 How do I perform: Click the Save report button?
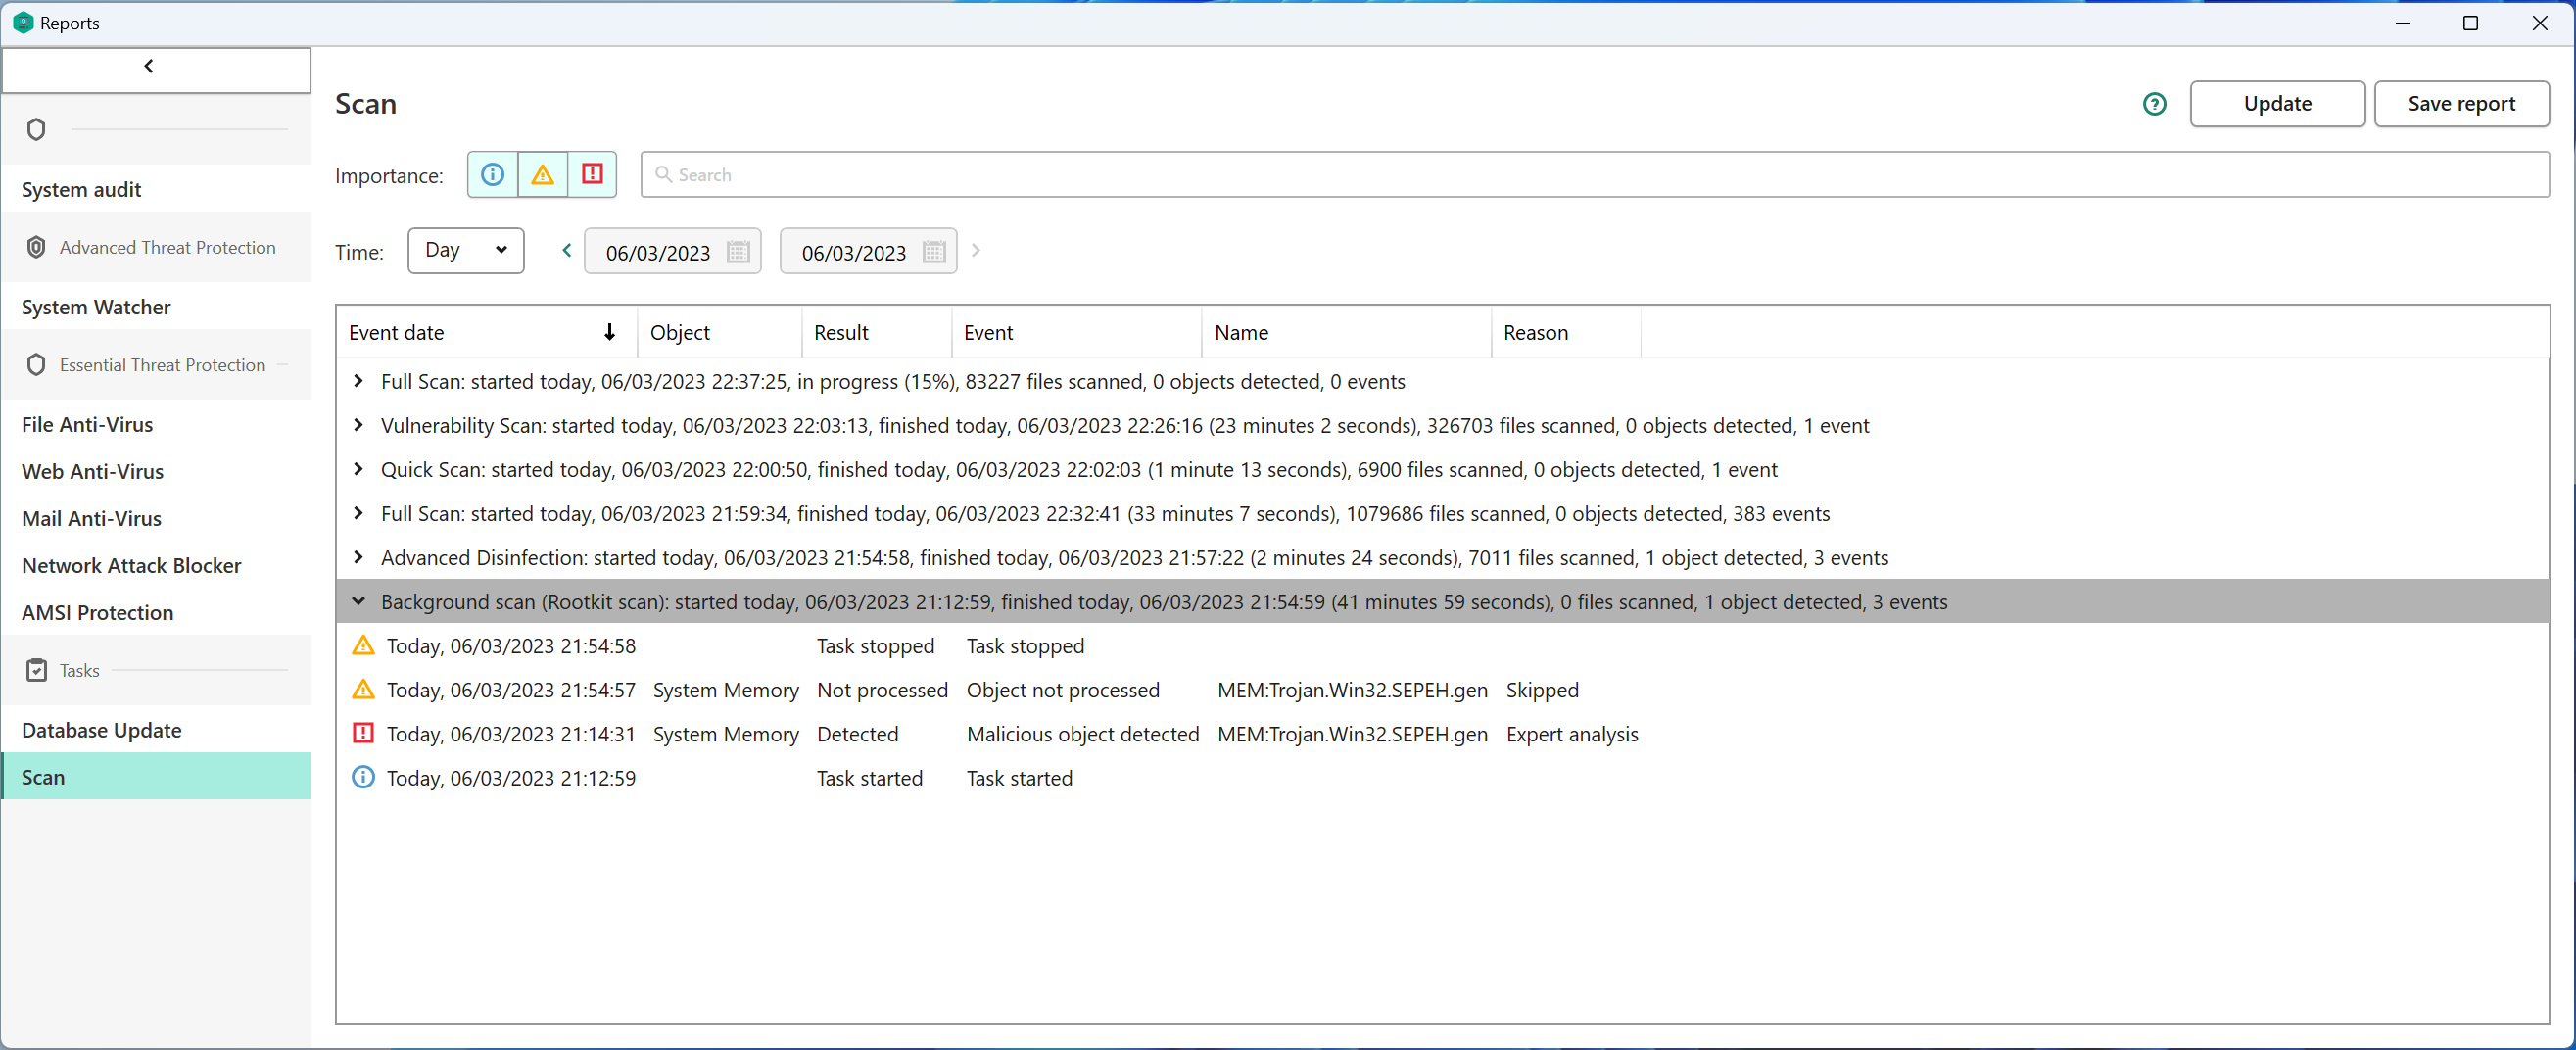click(x=2460, y=104)
